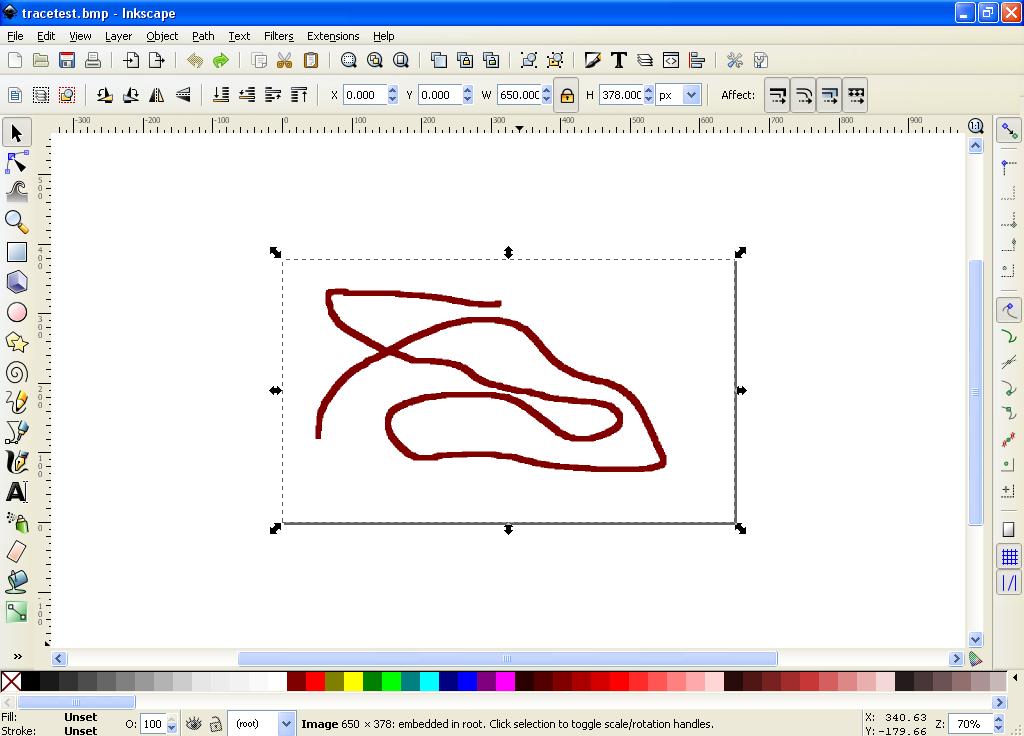
Task: Click the X coordinate input field
Action: tap(366, 94)
